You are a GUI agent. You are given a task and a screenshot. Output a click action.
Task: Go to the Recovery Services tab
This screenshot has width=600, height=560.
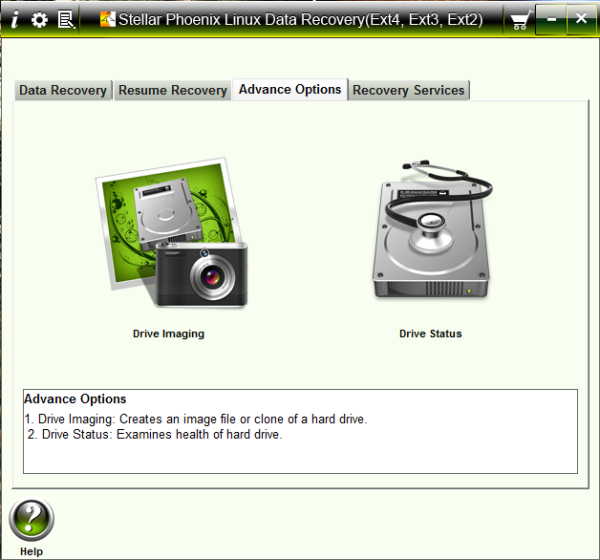coord(408,90)
